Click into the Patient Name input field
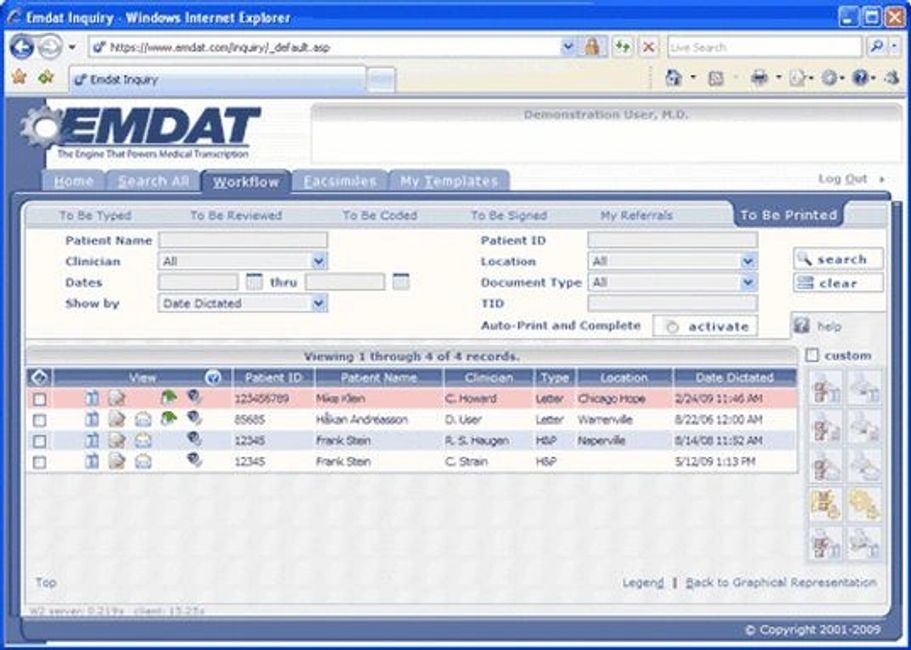The width and height of the screenshot is (911, 650). [242, 241]
